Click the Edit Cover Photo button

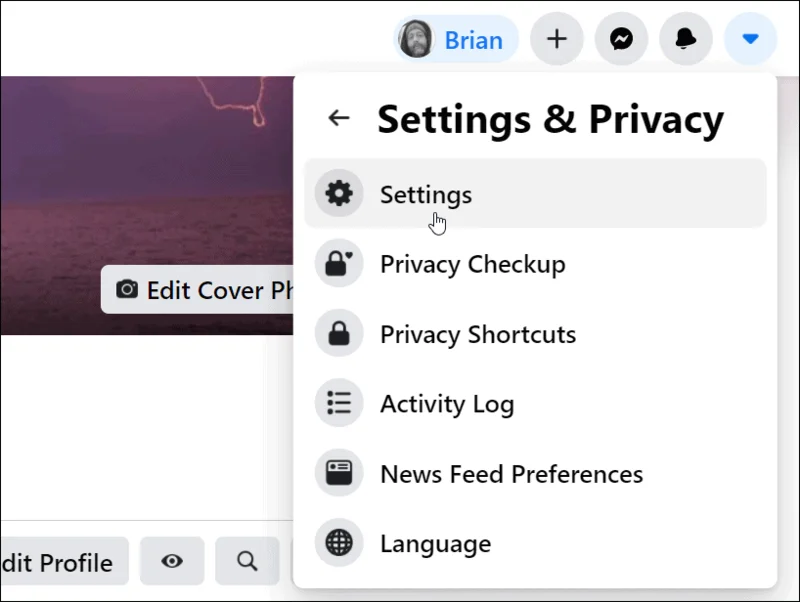197,289
